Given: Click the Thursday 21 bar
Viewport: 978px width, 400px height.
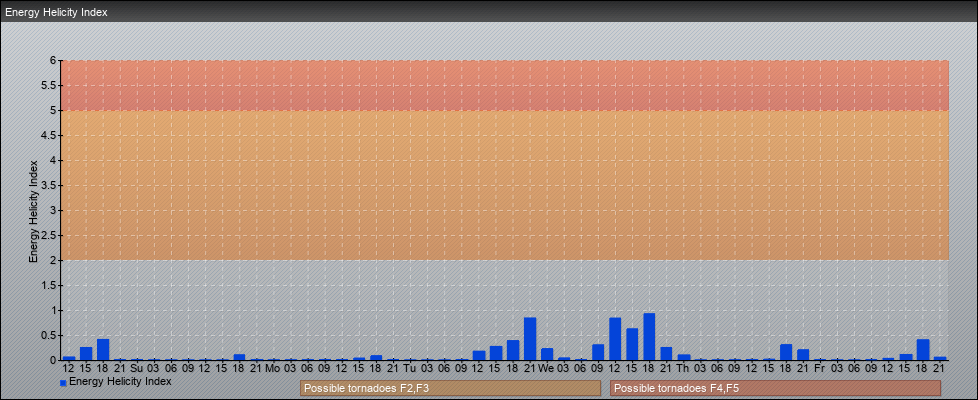Looking at the screenshot, I should (803, 354).
